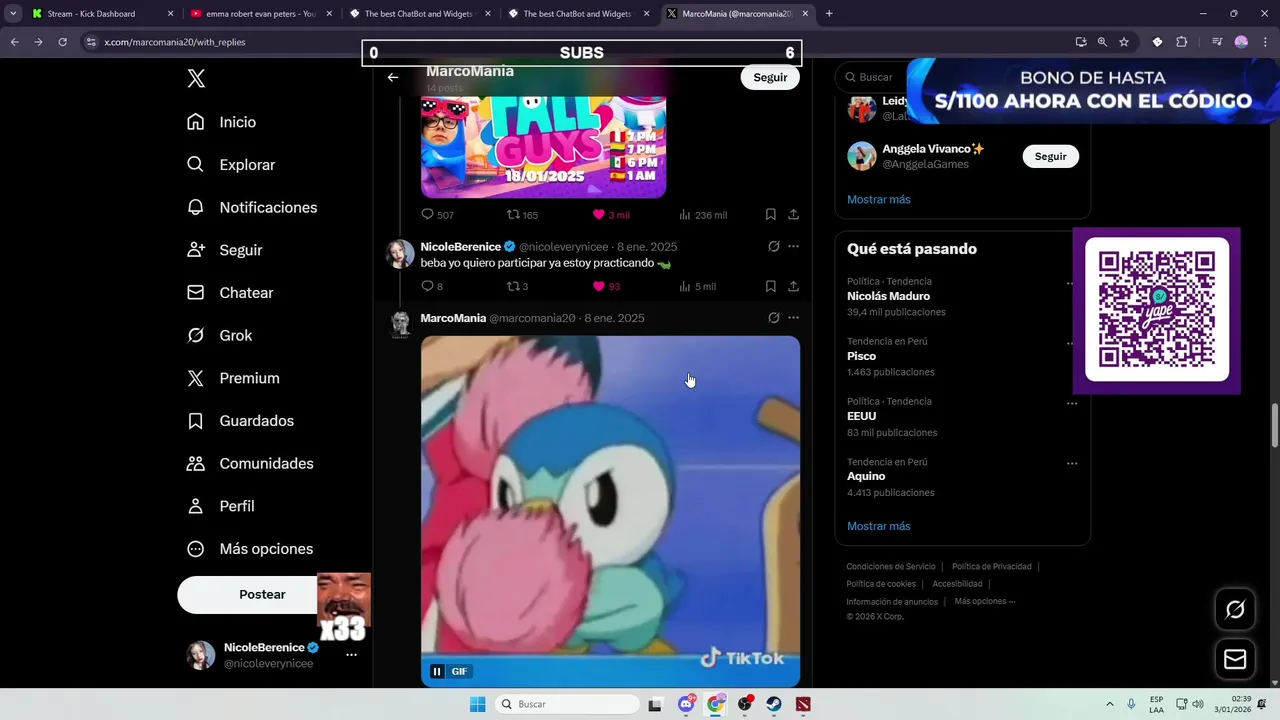
Task: Open Notificaciones in the sidebar
Action: (252, 208)
